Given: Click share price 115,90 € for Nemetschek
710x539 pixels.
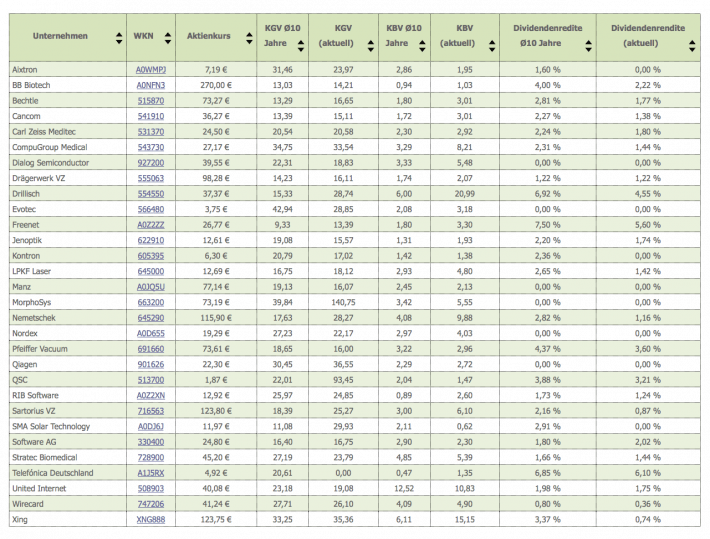Looking at the screenshot, I should click(x=216, y=318).
